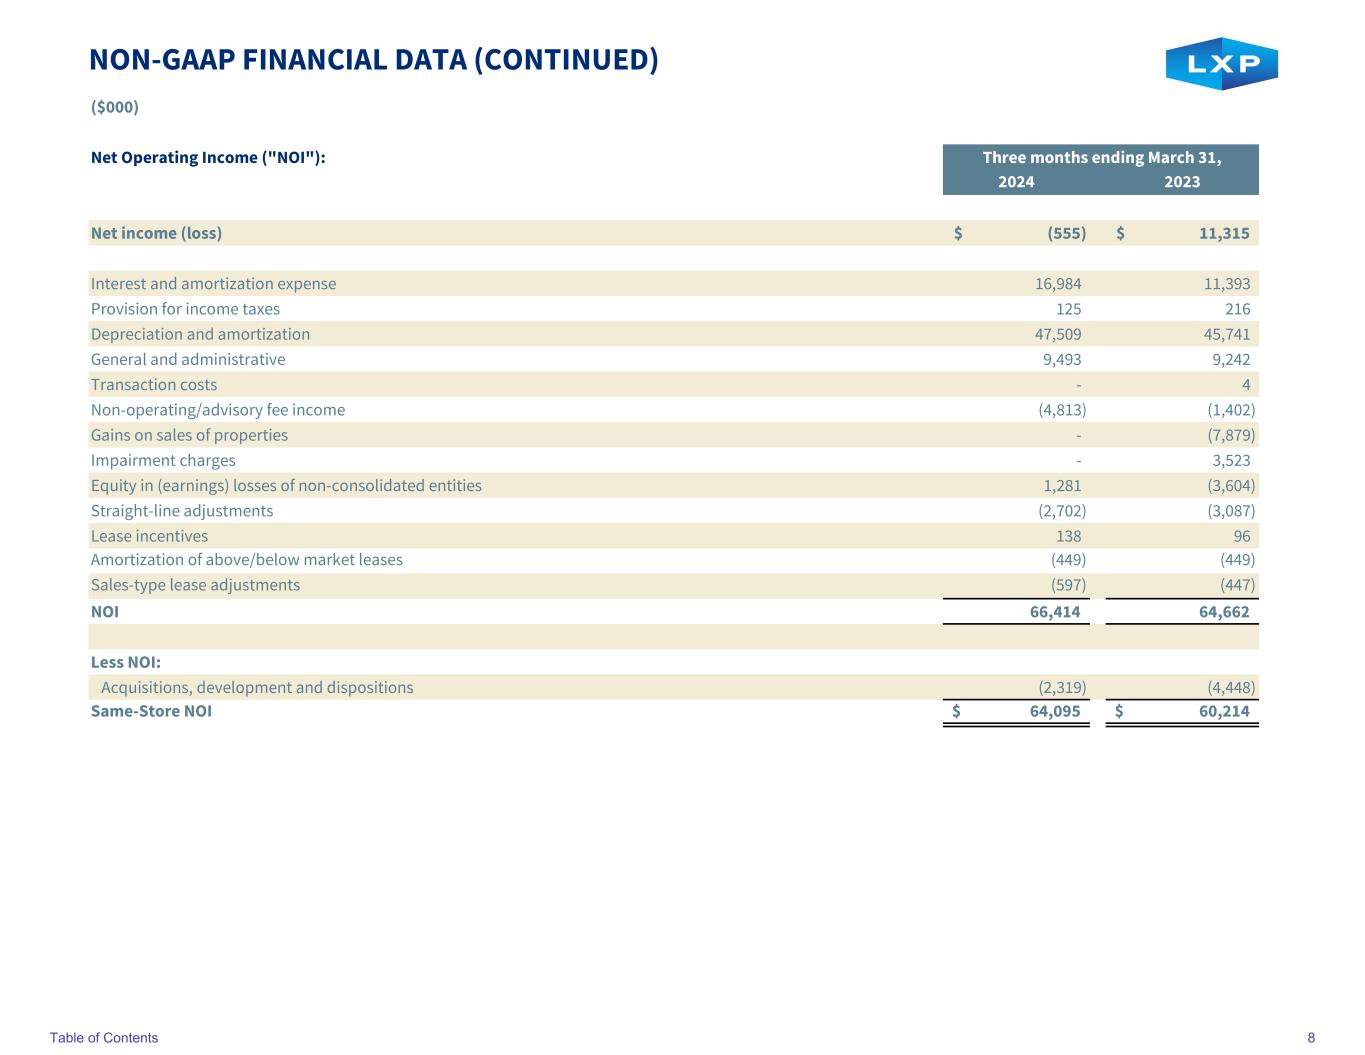Screen dimensions: 1365x1055
Task: Click the LXP logo
Action: pyautogui.click(x=1221, y=64)
